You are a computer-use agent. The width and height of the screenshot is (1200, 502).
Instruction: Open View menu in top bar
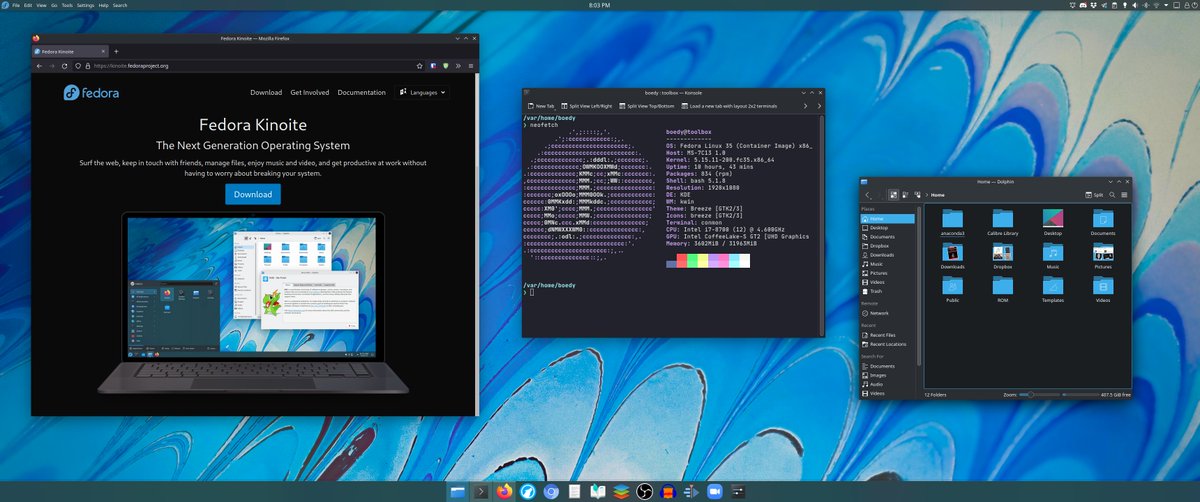[43, 5]
